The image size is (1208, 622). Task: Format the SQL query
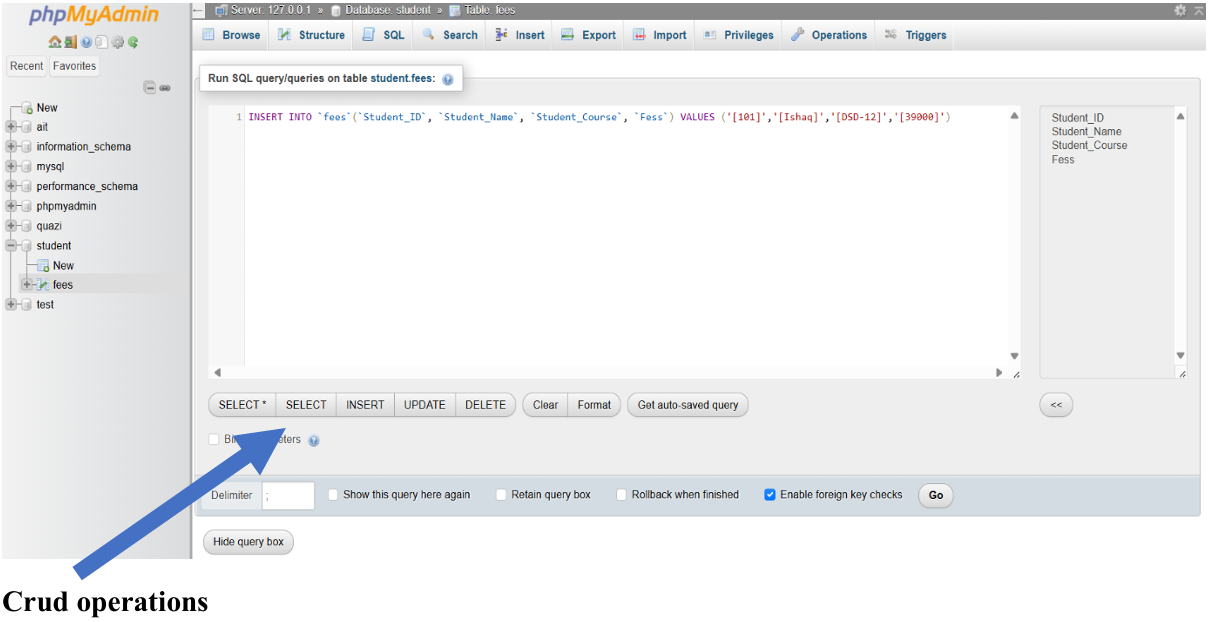click(x=594, y=405)
